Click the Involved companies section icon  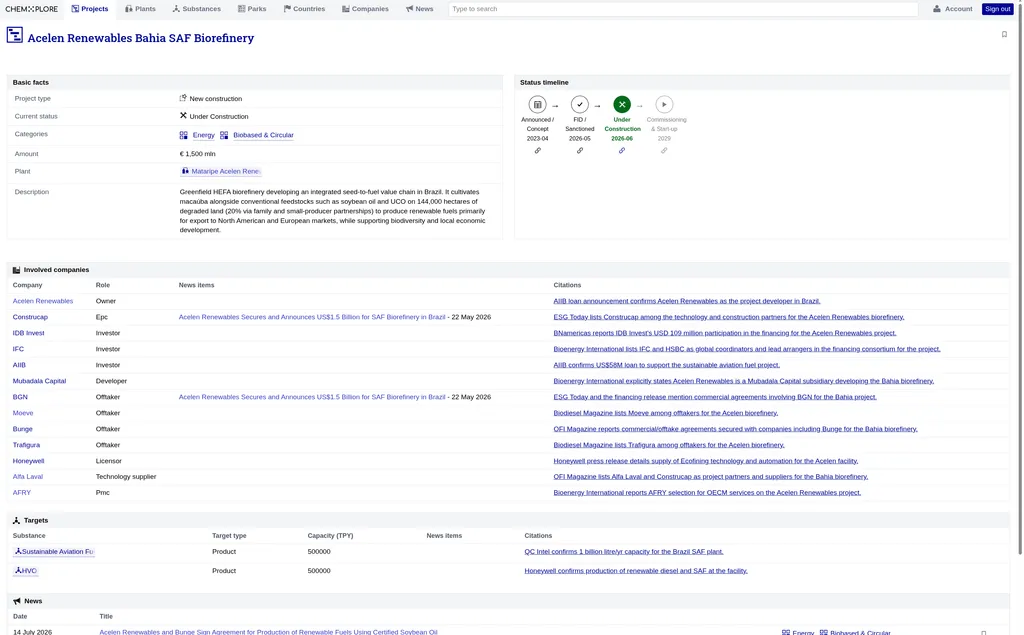(x=16, y=270)
